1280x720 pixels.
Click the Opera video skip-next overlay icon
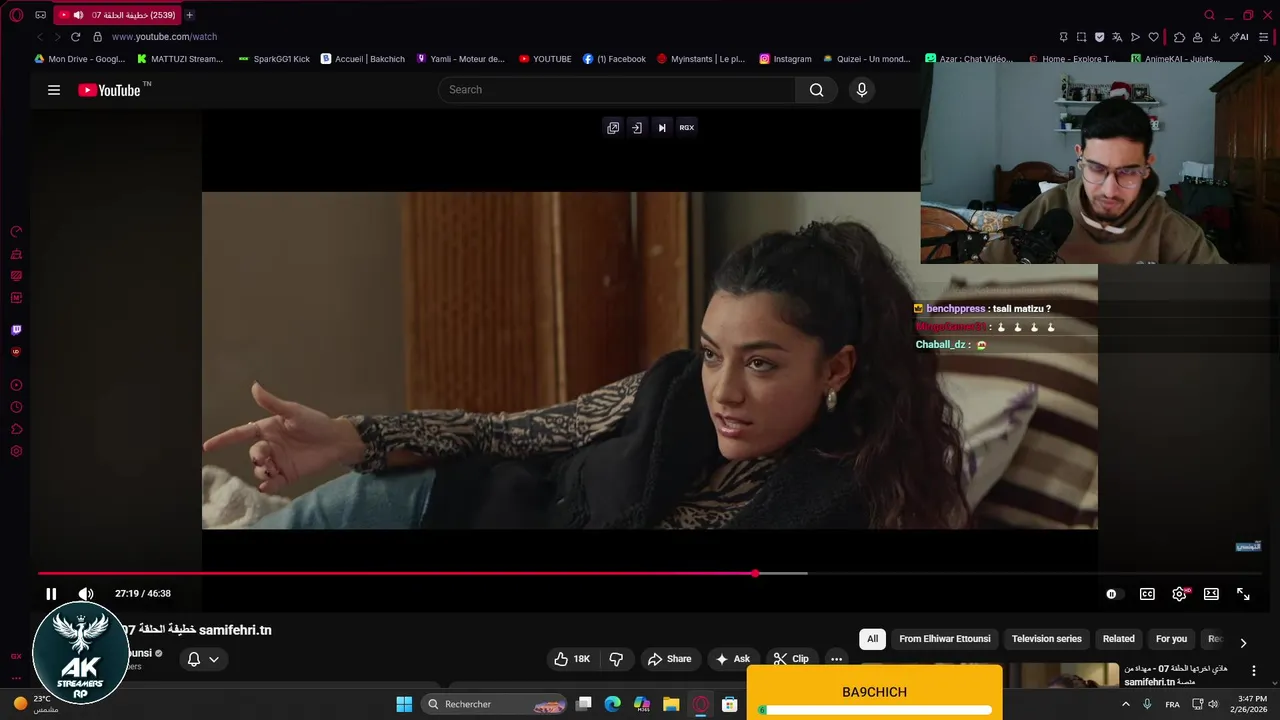[661, 128]
